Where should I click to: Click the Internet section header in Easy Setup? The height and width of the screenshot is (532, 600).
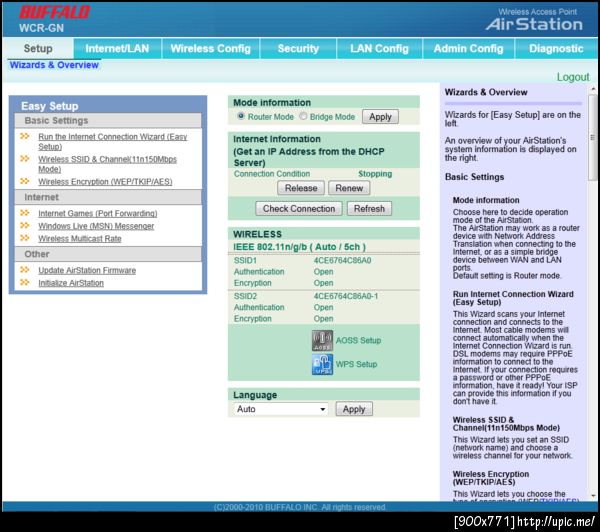coord(108,197)
